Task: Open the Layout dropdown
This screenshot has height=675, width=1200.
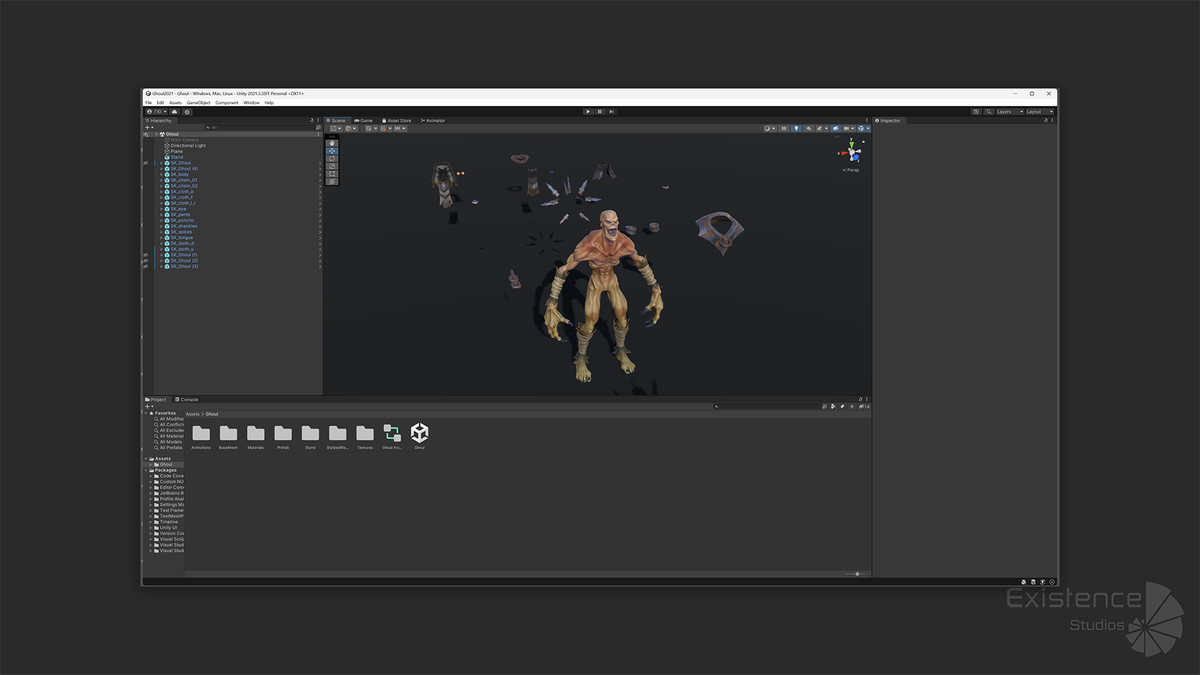Action: pos(1039,111)
